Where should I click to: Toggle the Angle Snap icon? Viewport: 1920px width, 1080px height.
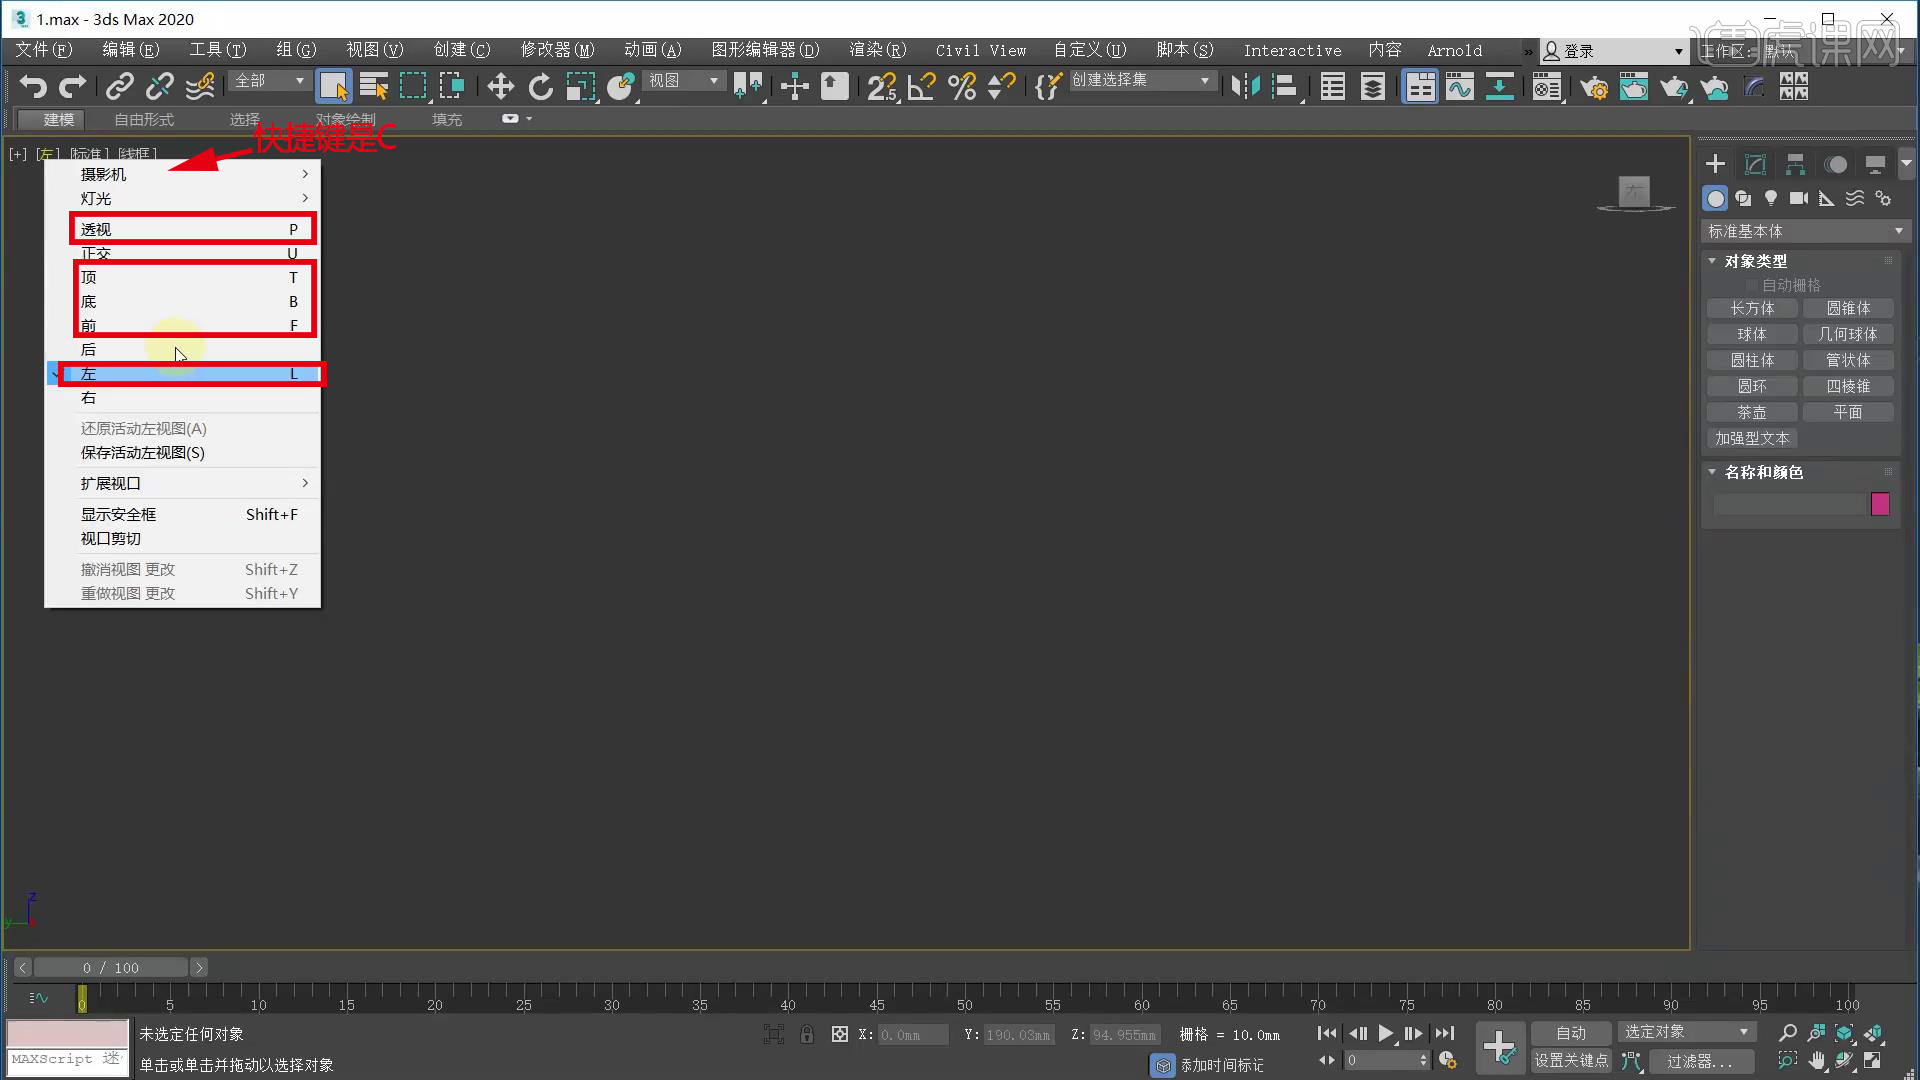922,87
